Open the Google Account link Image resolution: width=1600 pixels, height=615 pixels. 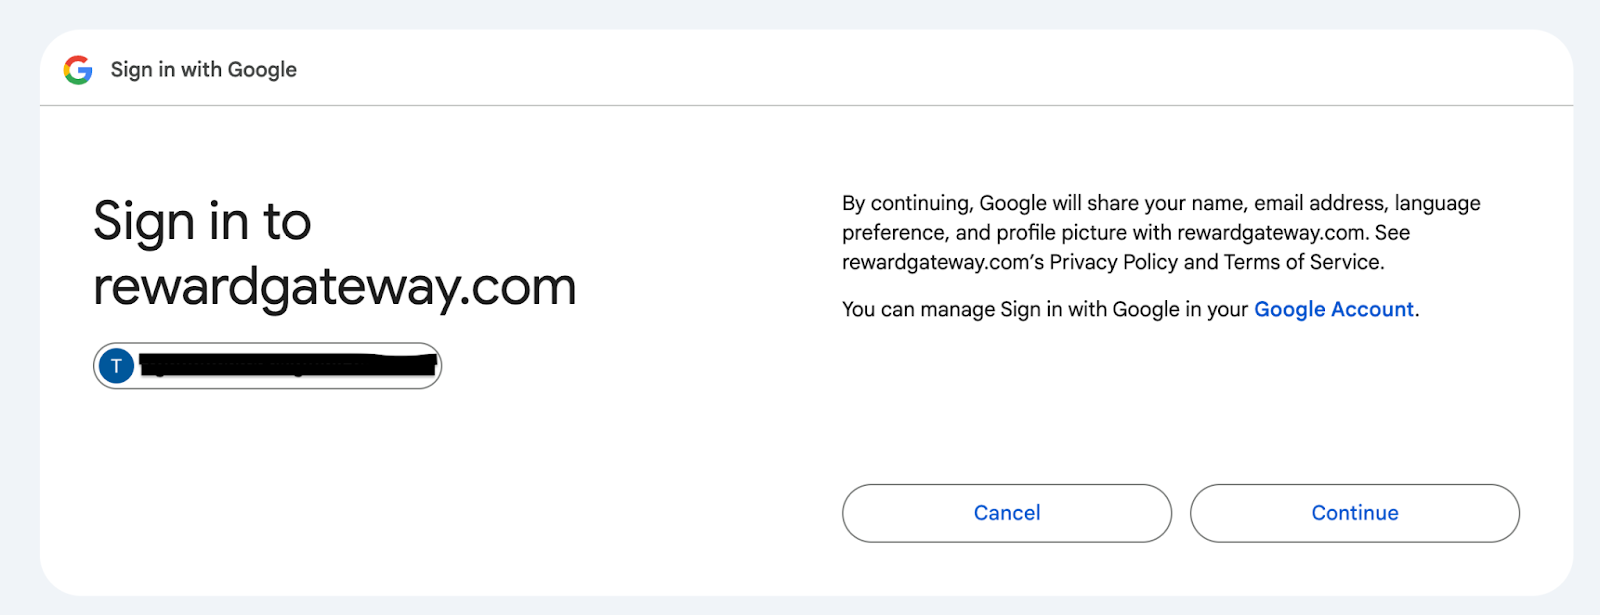(x=1334, y=309)
